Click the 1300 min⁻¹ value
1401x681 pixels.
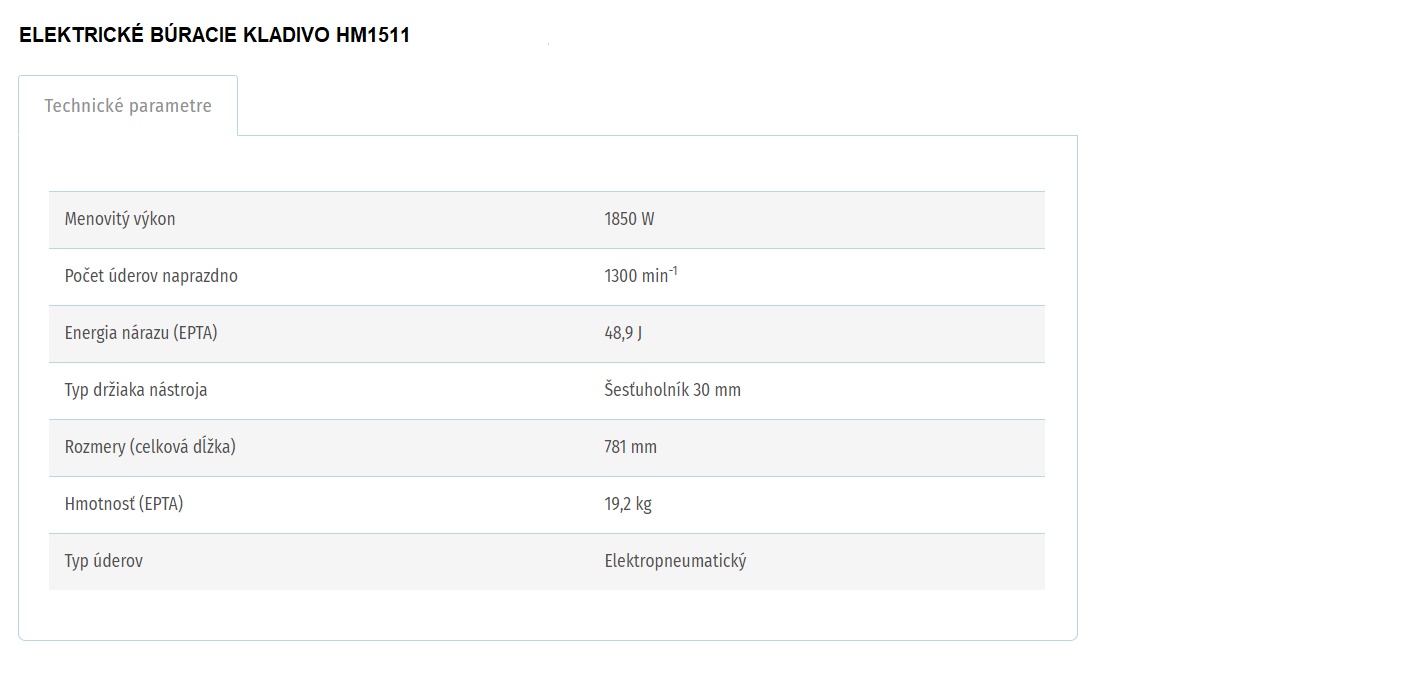pyautogui.click(x=641, y=275)
